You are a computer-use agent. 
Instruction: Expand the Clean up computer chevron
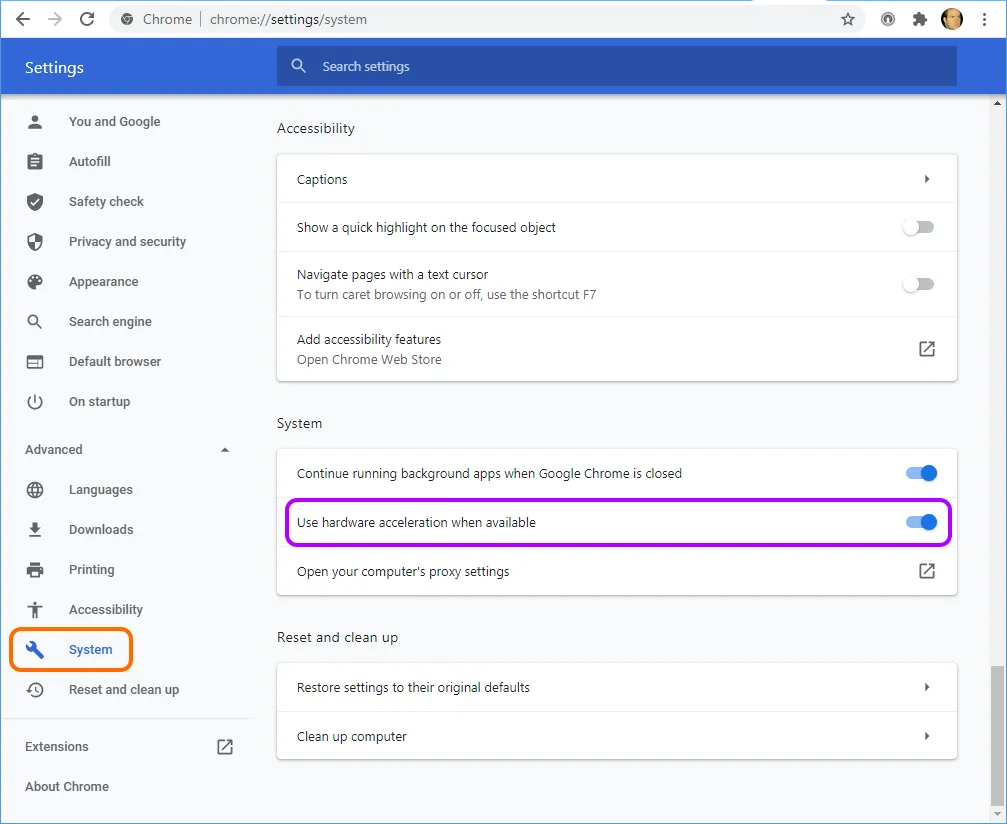[x=927, y=736]
